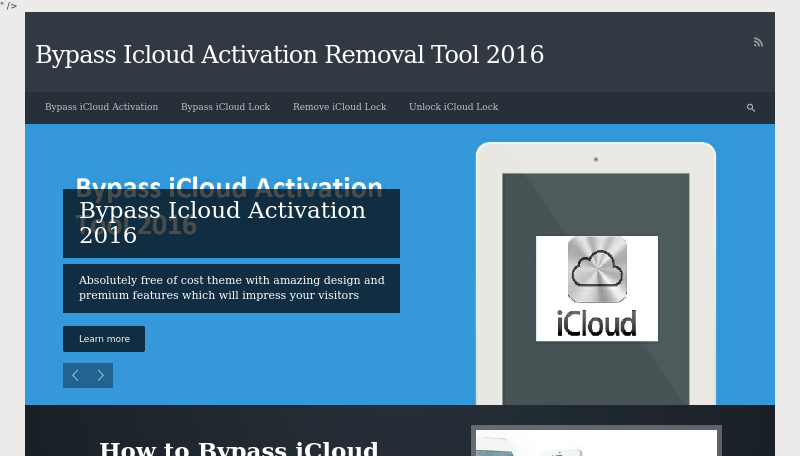The width and height of the screenshot is (800, 456).
Task: Click the How to Bypass iCloud heading
Action: tap(238, 448)
